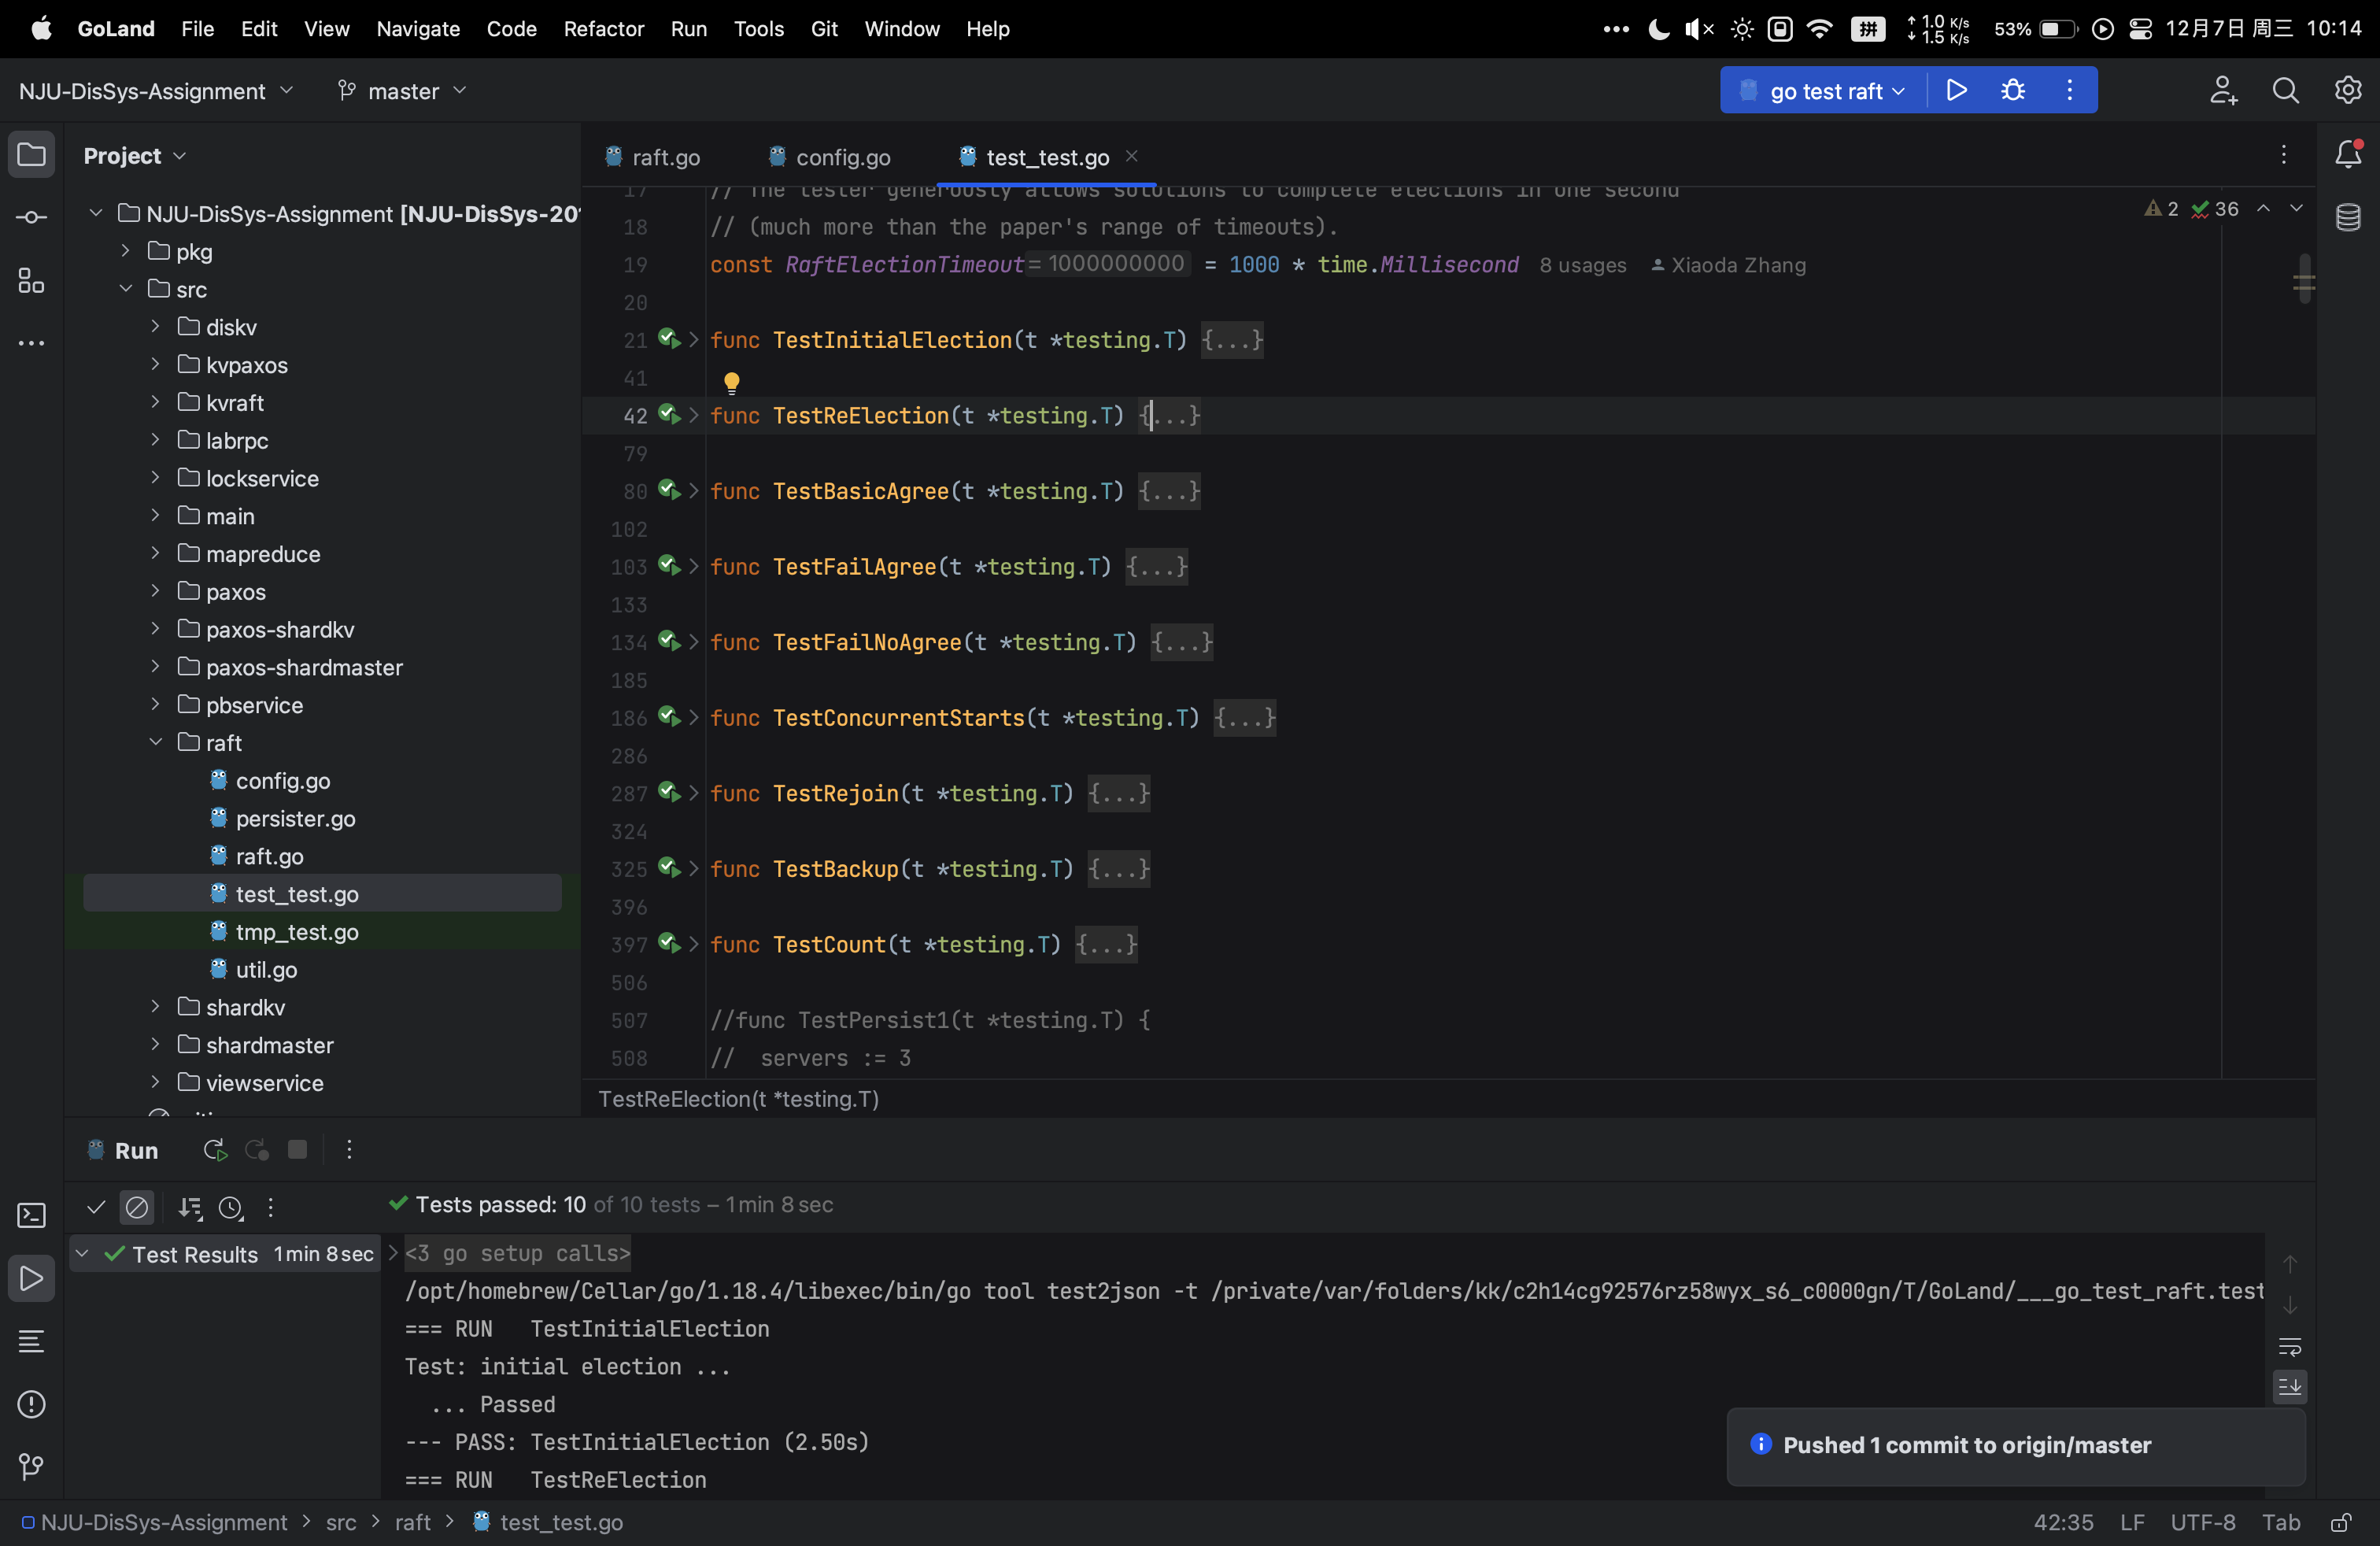Open Search Everywhere magnifier

pyautogui.click(x=2285, y=90)
